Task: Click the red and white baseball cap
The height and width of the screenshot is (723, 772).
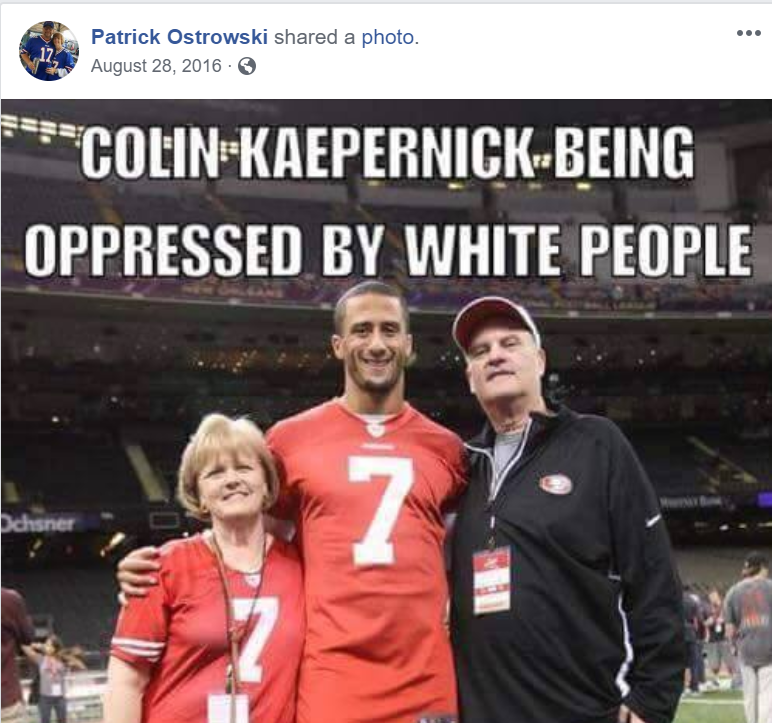Action: pyautogui.click(x=495, y=323)
